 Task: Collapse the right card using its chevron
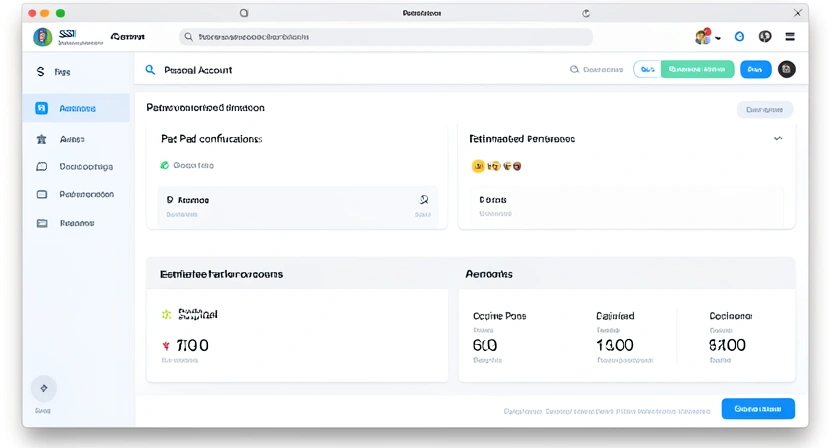pos(778,139)
